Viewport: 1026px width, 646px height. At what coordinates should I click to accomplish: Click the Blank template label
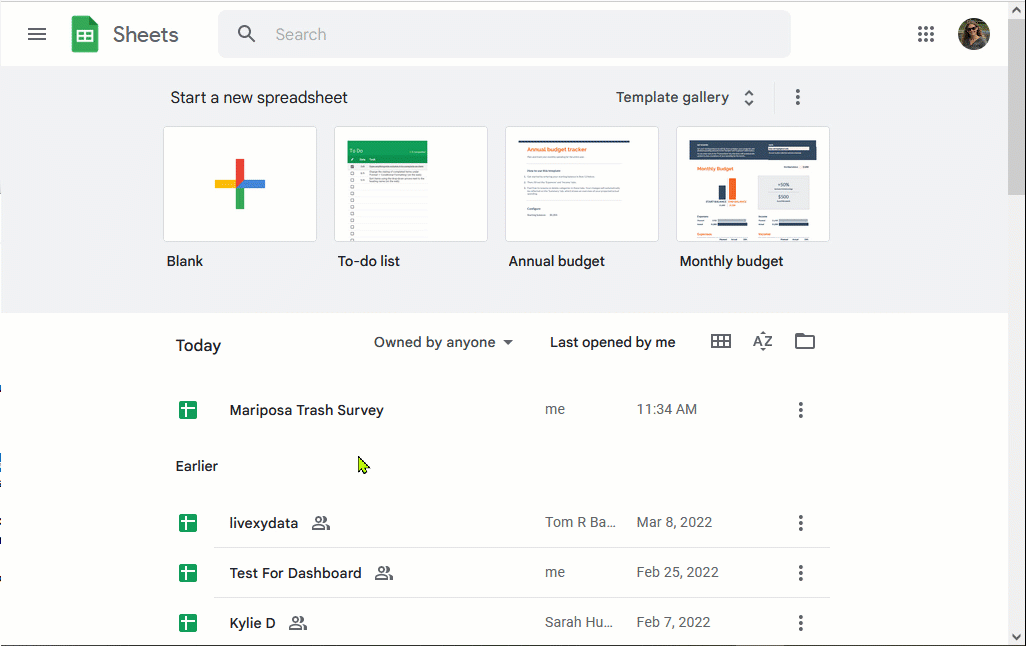185,261
